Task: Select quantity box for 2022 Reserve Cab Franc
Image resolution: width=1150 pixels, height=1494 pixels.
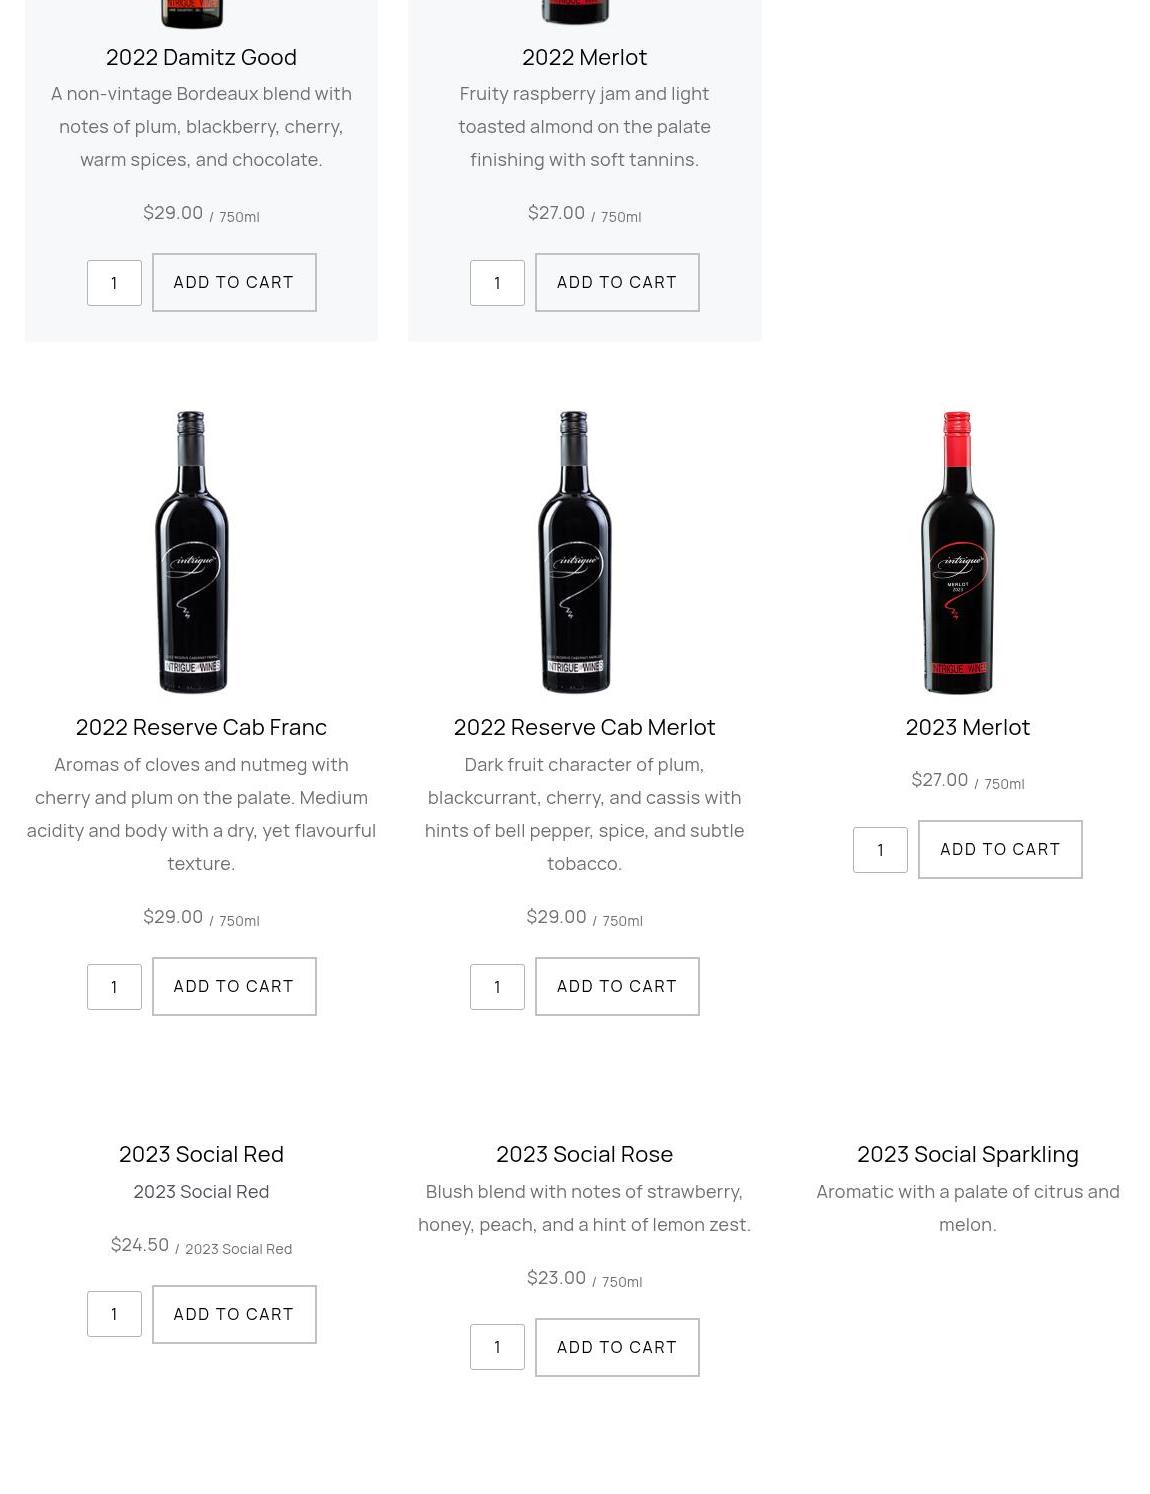Action: [x=114, y=987]
